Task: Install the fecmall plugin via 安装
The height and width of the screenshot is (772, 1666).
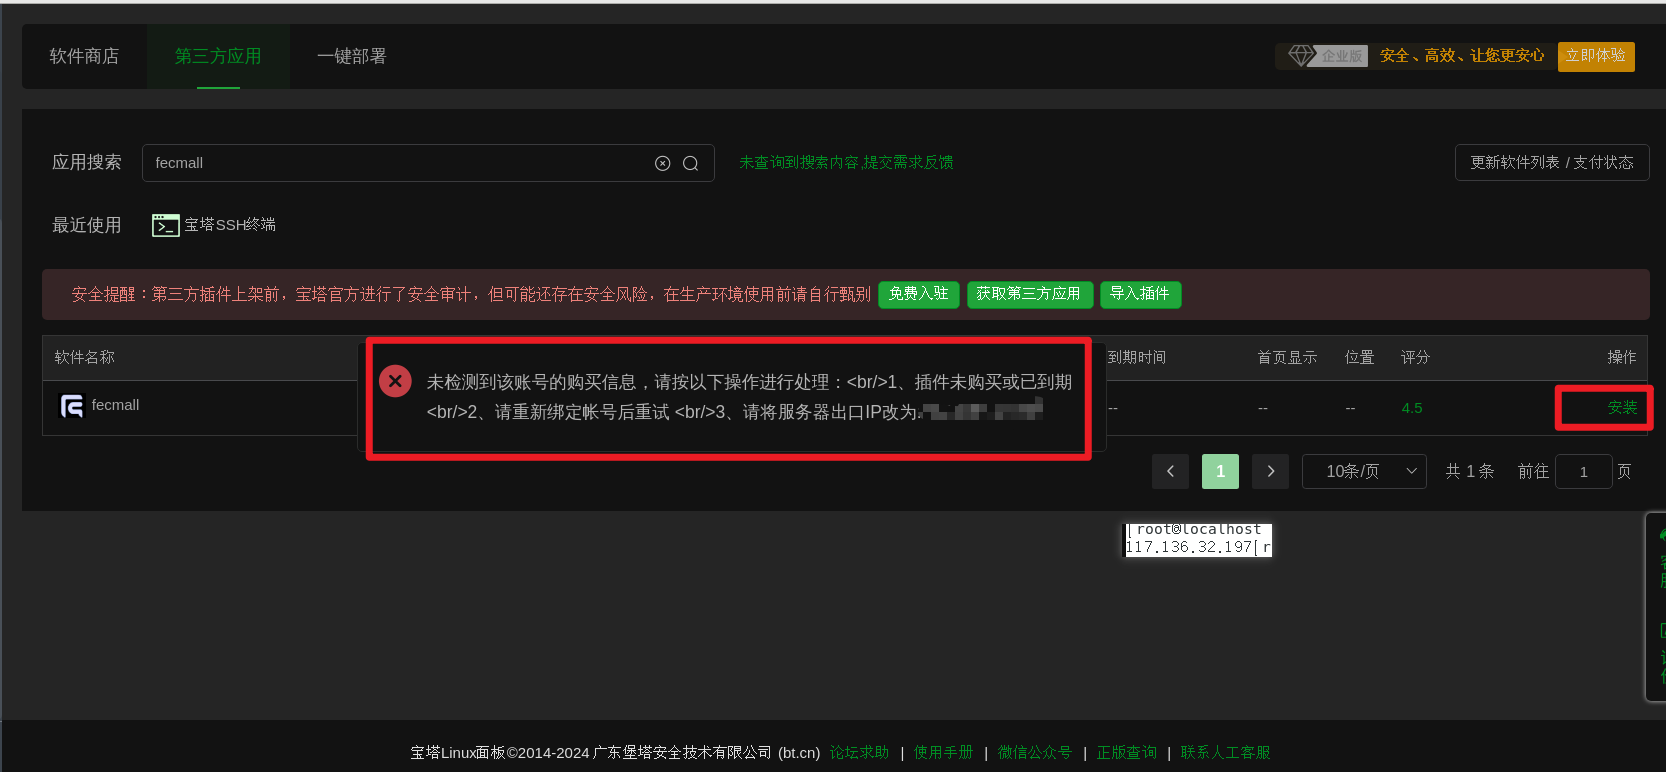Action: 1623,408
